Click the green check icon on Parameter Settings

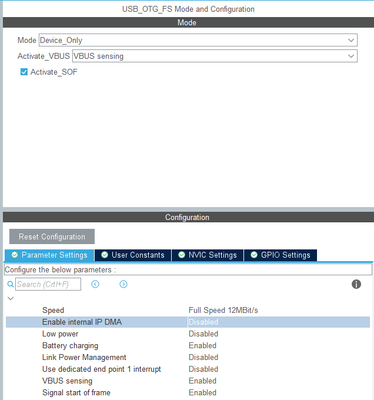[x=15, y=255]
